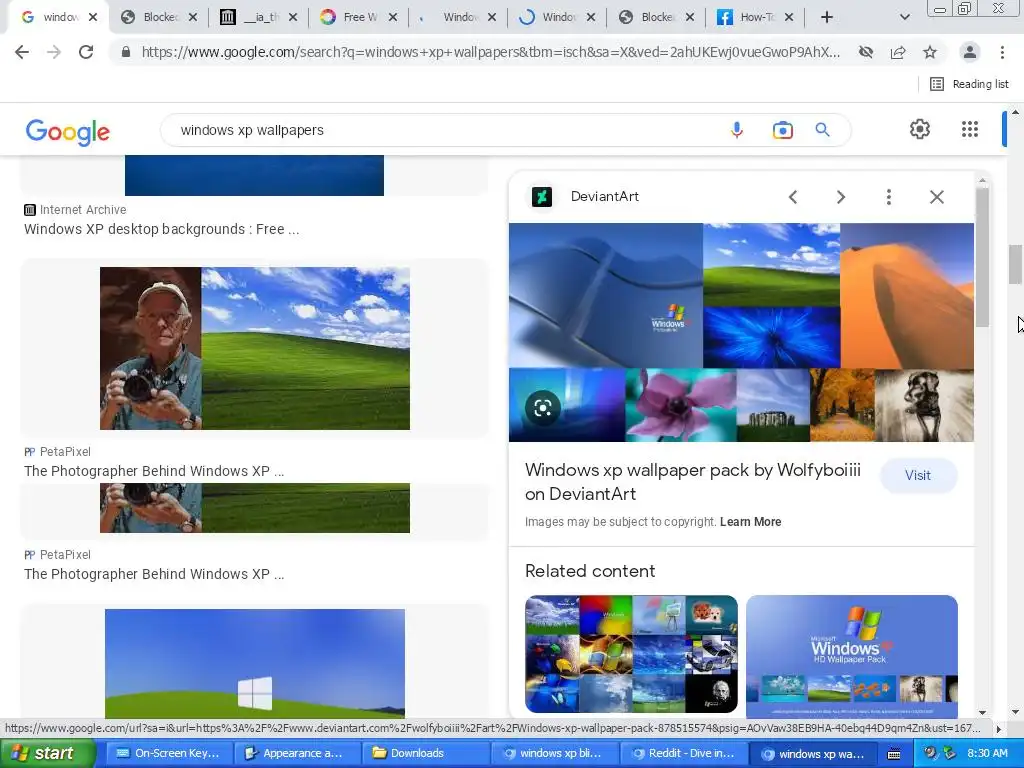1024x768 pixels.
Task: Search by image with camera icon
Action: (x=782, y=130)
